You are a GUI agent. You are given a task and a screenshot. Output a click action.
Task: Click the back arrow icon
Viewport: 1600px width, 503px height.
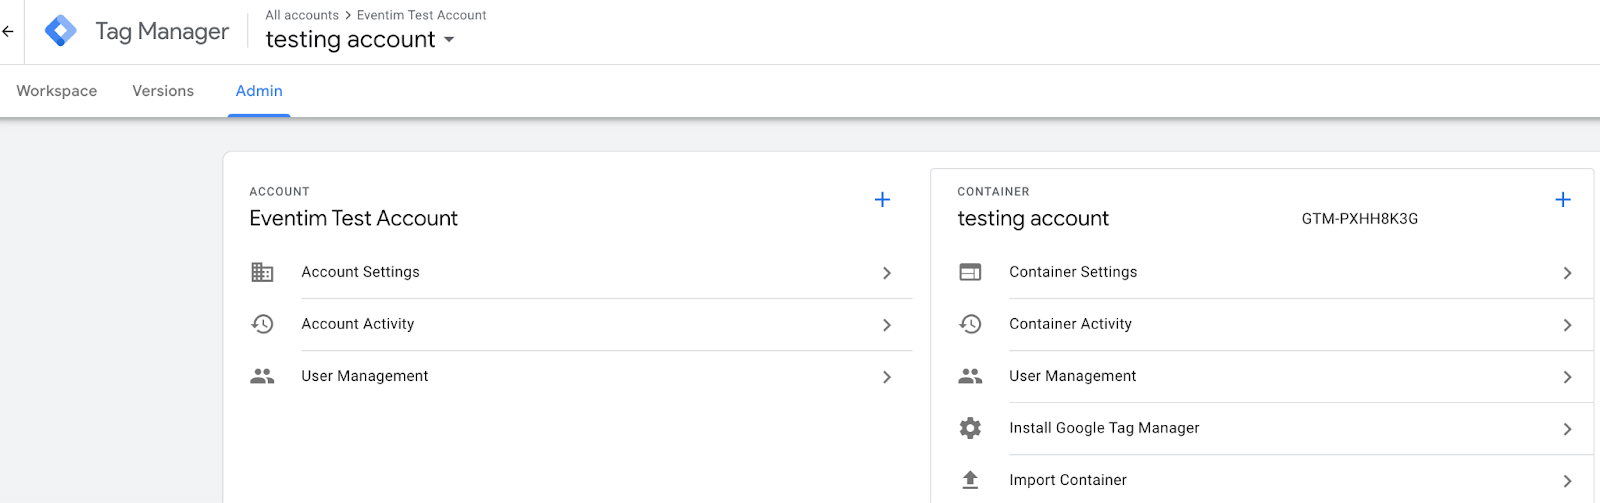pos(8,31)
